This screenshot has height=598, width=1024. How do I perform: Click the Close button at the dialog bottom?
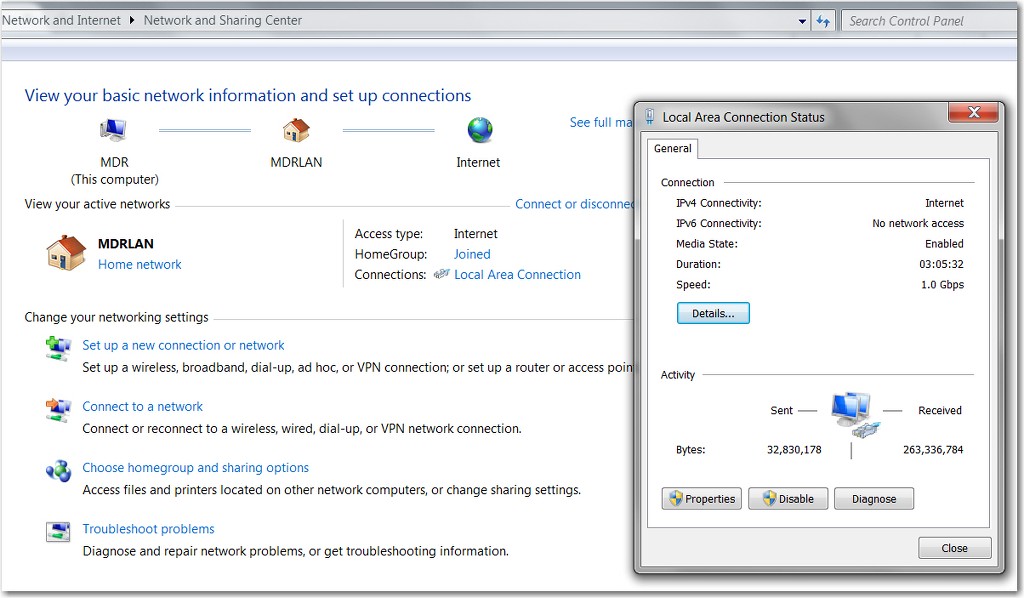(955, 548)
